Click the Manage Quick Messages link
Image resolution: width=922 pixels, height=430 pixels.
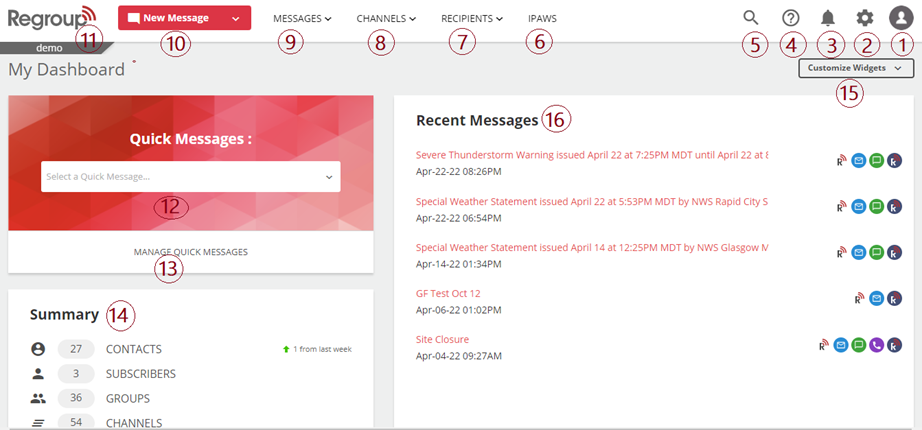tap(190, 252)
